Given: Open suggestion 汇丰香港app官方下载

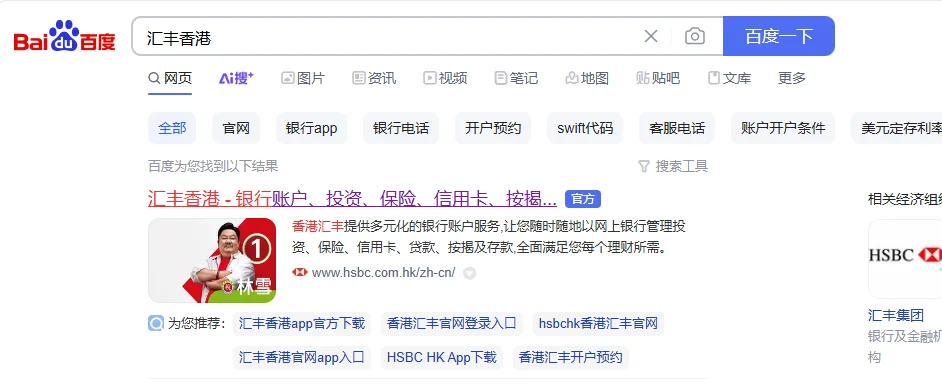Looking at the screenshot, I should [x=302, y=324].
